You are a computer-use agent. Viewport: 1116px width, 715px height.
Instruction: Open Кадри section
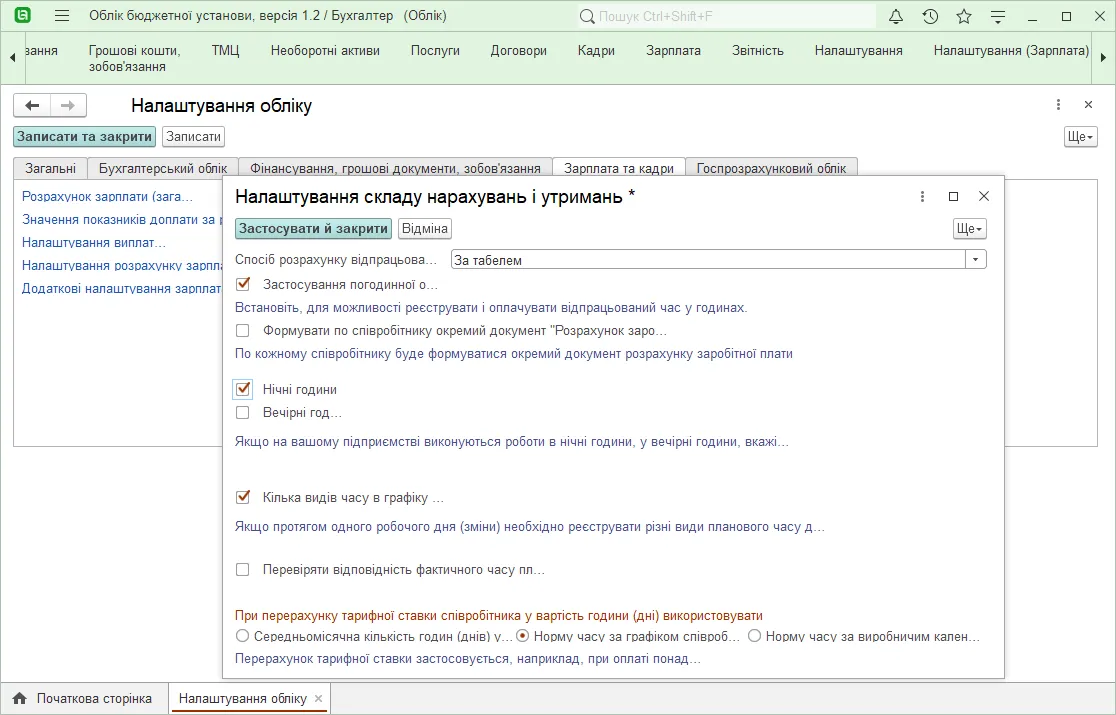596,51
